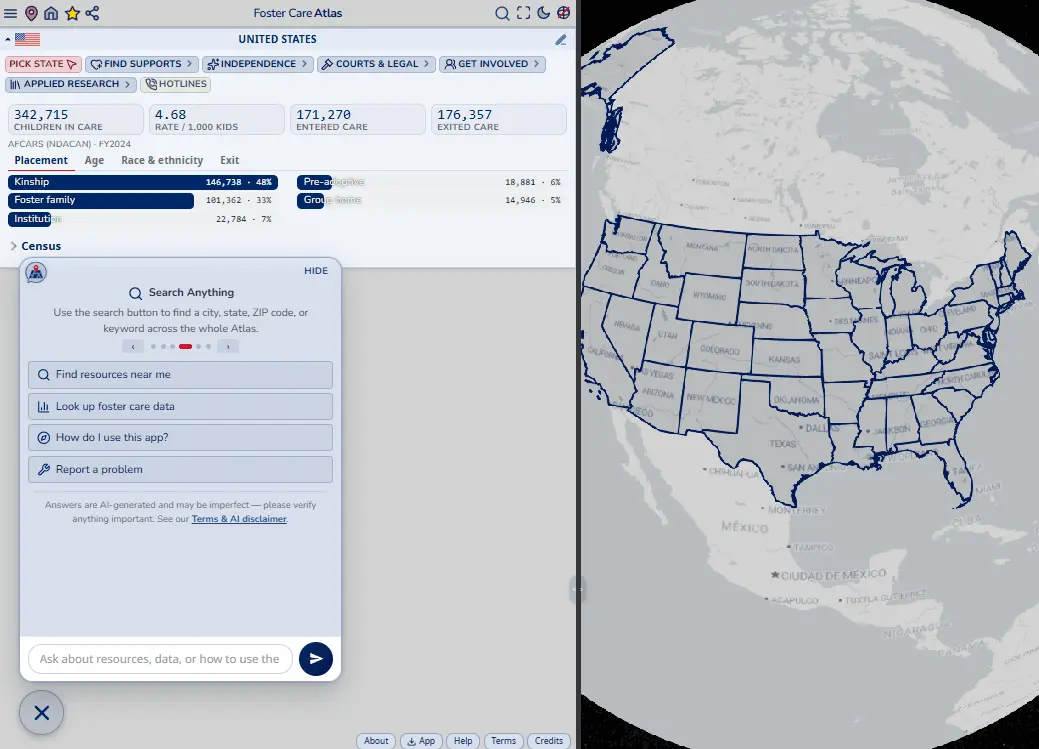Go to the home icon
Screen dimensions: 1039x749
[x=51, y=13]
